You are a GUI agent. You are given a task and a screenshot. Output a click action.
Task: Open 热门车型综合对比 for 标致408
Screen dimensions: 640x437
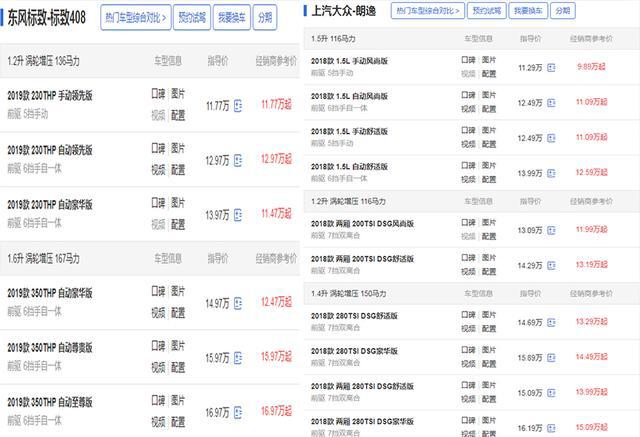tap(136, 18)
